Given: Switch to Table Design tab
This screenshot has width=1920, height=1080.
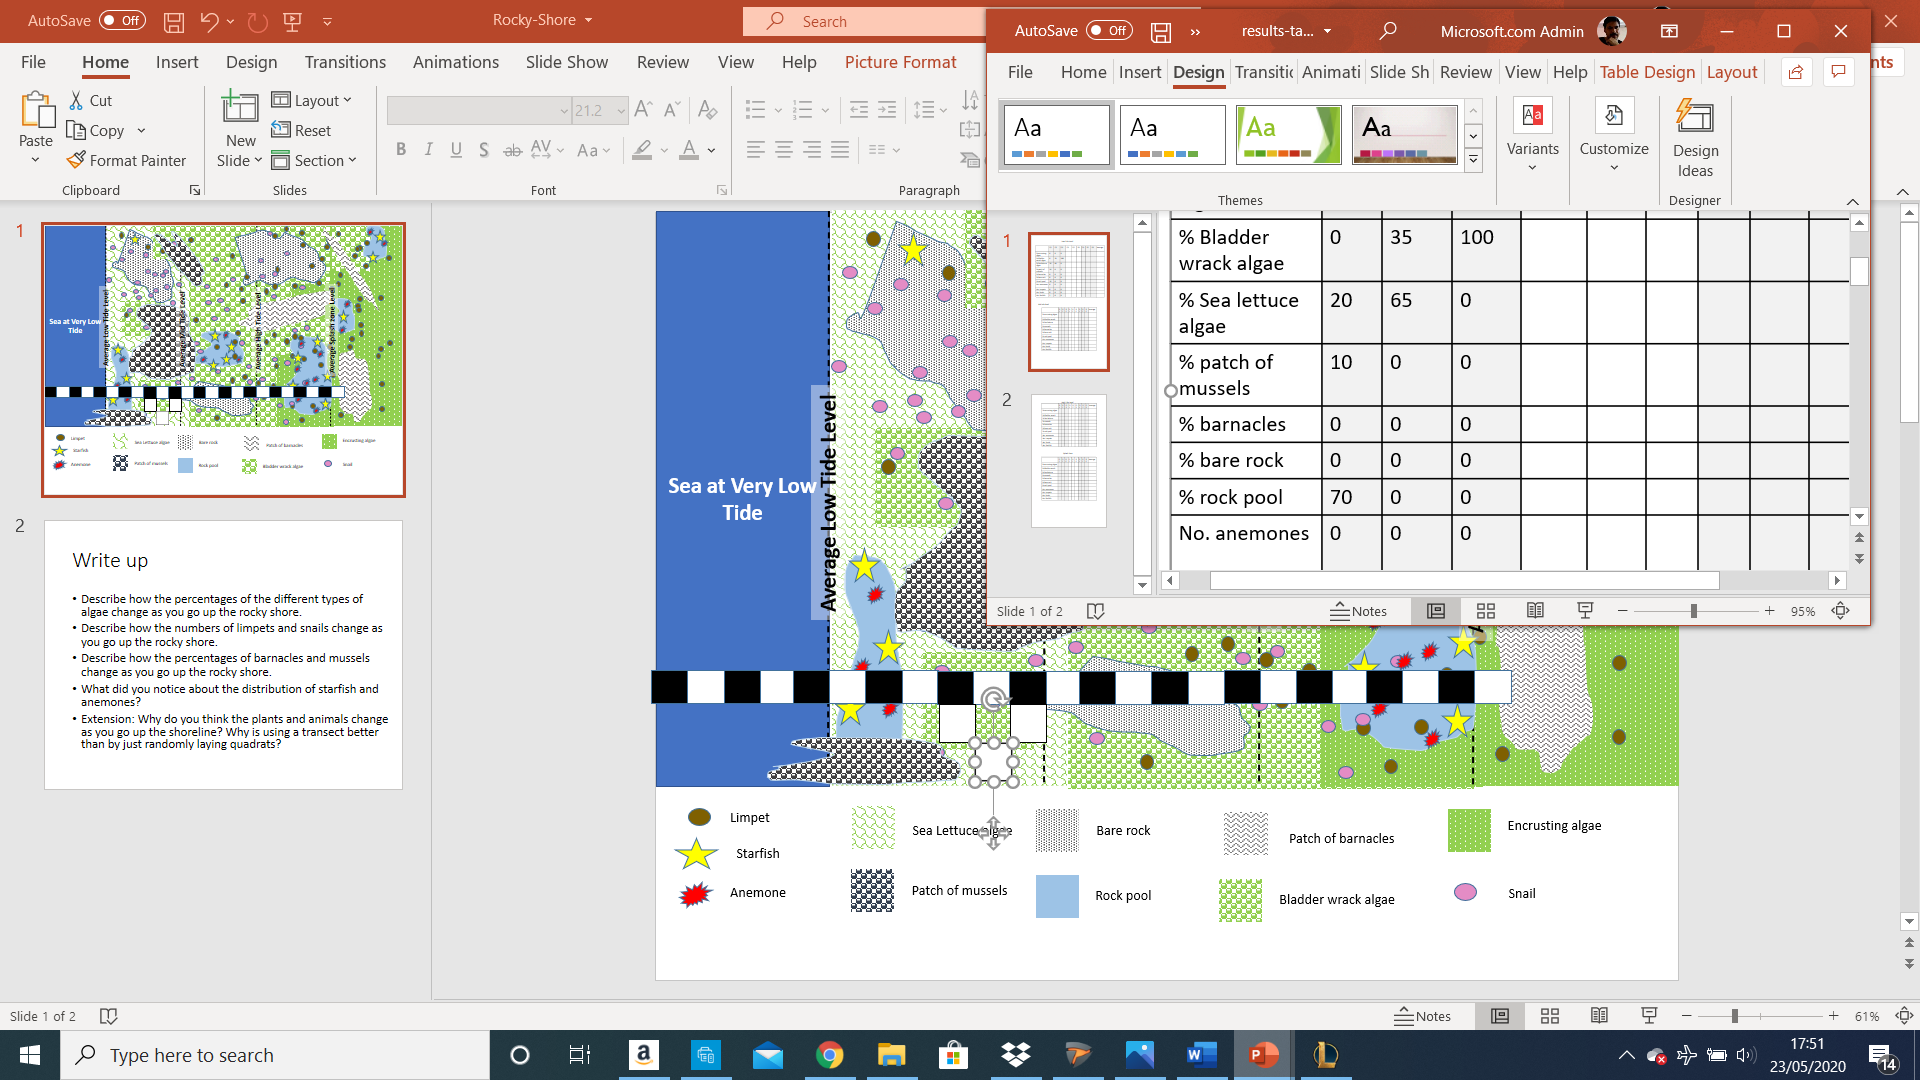Looking at the screenshot, I should pyautogui.click(x=1647, y=72).
